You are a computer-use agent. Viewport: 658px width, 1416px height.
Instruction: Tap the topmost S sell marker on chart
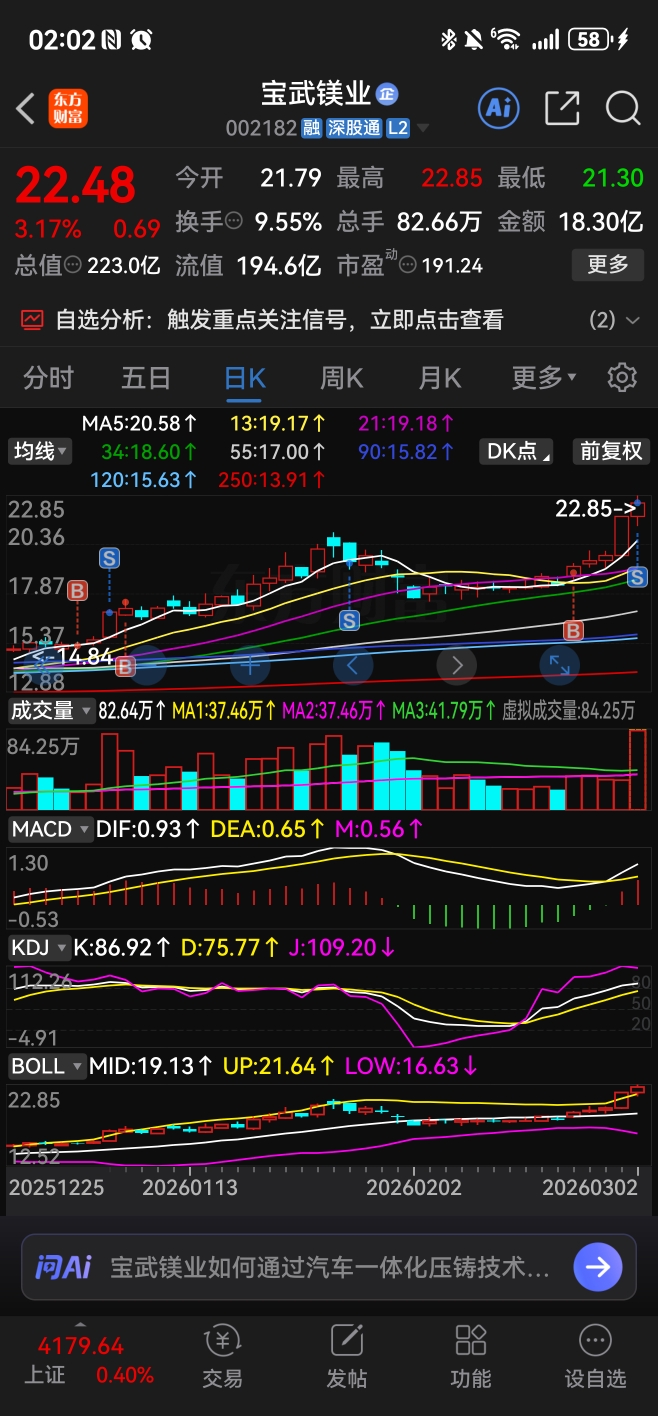109,556
